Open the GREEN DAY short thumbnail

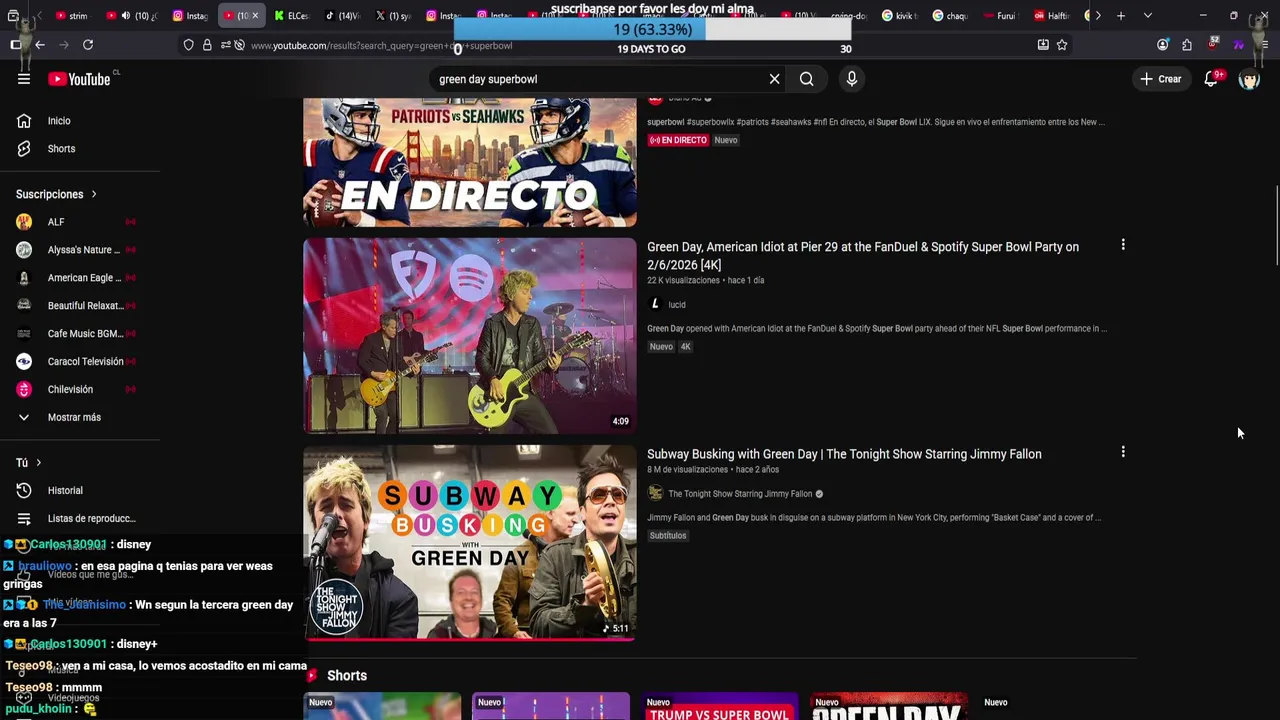tap(889, 706)
